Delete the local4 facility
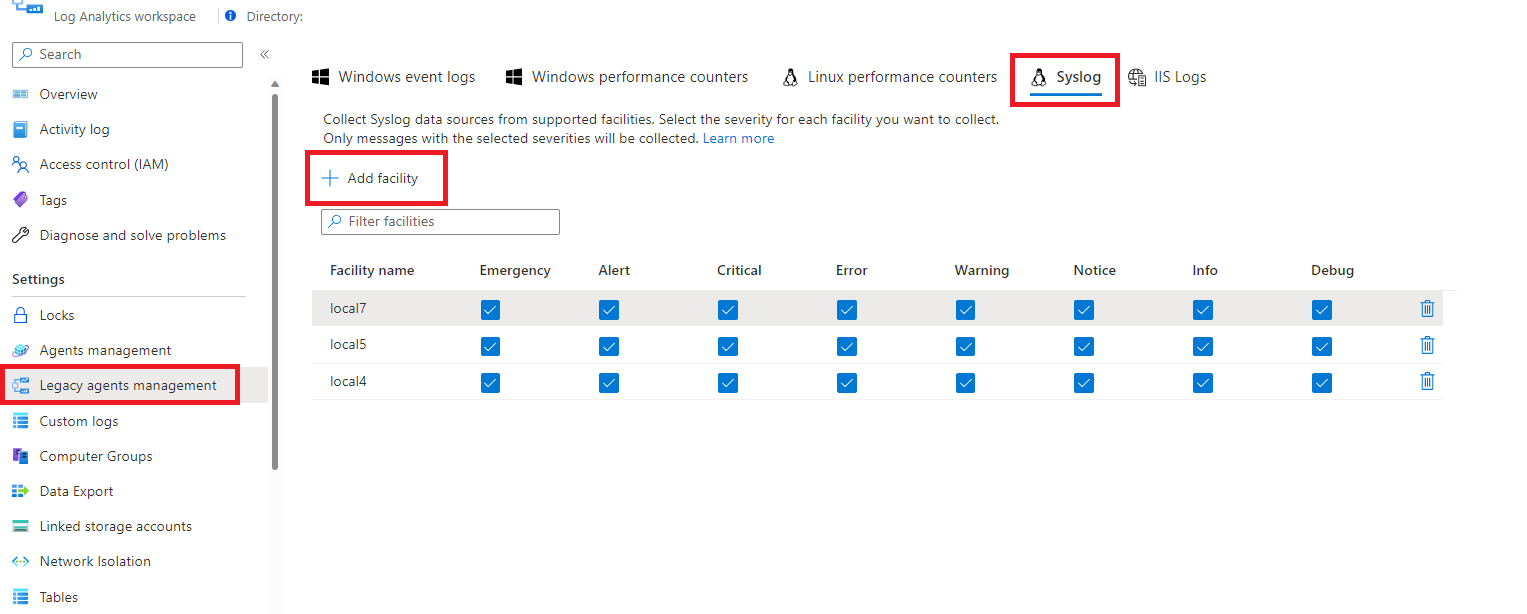1527x614 pixels. (x=1427, y=381)
